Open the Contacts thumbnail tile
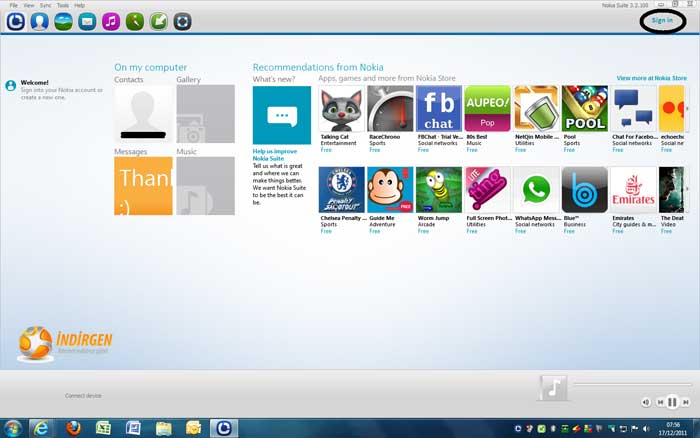This screenshot has height=438, width=700. click(x=143, y=114)
